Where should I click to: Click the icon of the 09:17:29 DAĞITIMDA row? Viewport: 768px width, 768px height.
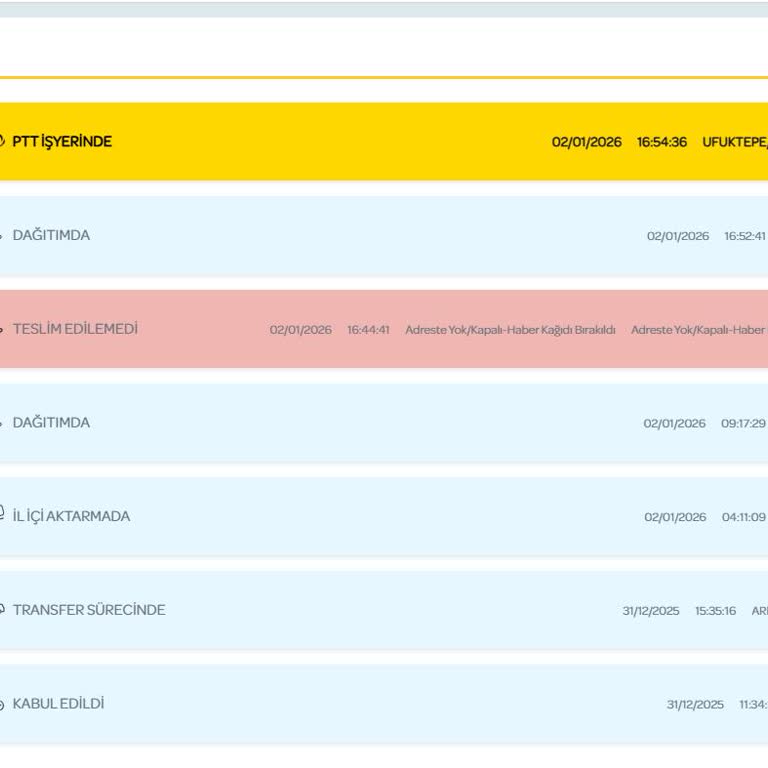(2, 424)
